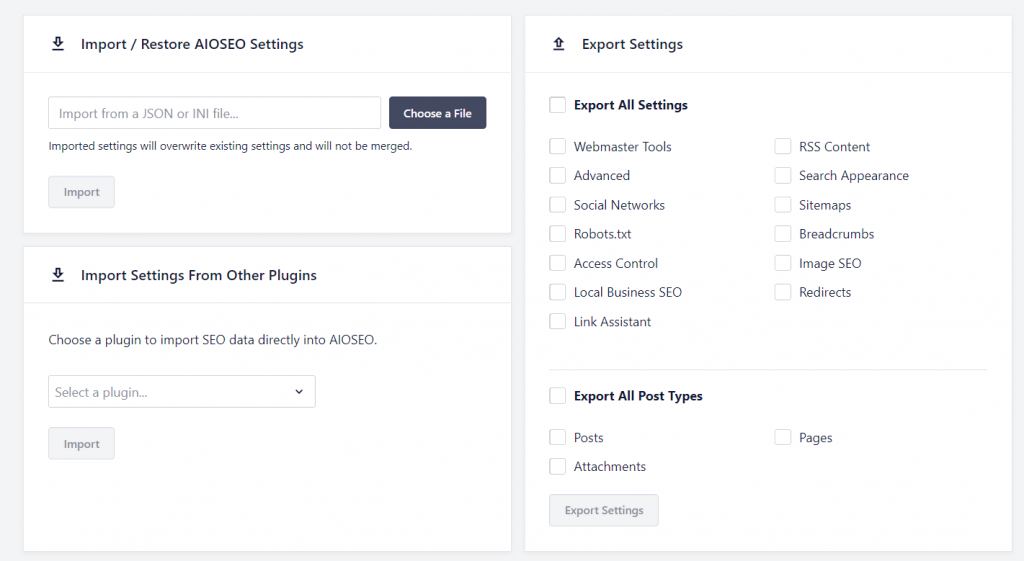Select the Sitemaps checkbox
This screenshot has width=1024, height=561.
(x=782, y=205)
